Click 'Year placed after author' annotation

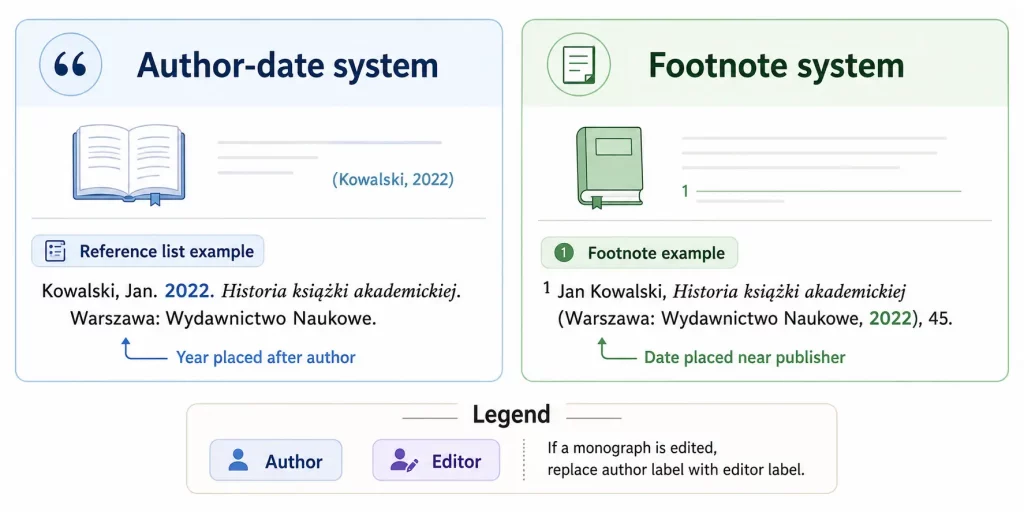(266, 357)
